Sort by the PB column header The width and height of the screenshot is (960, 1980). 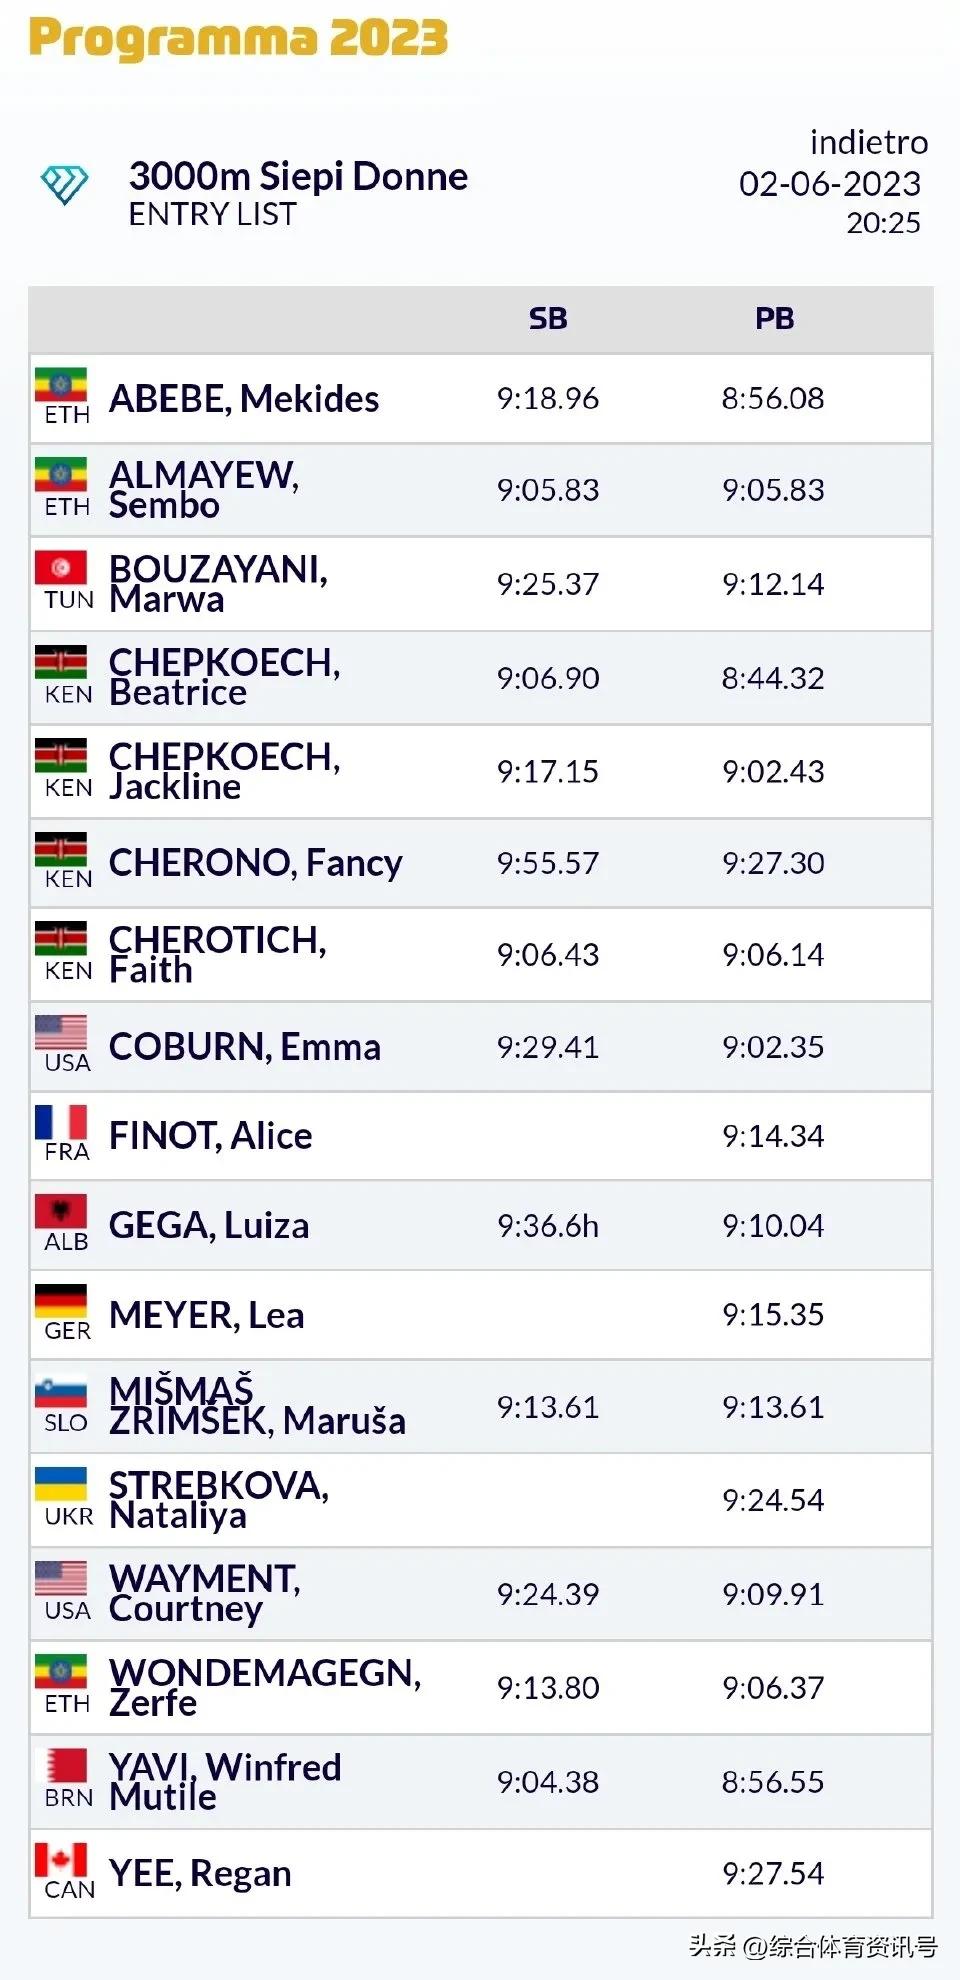click(x=774, y=319)
